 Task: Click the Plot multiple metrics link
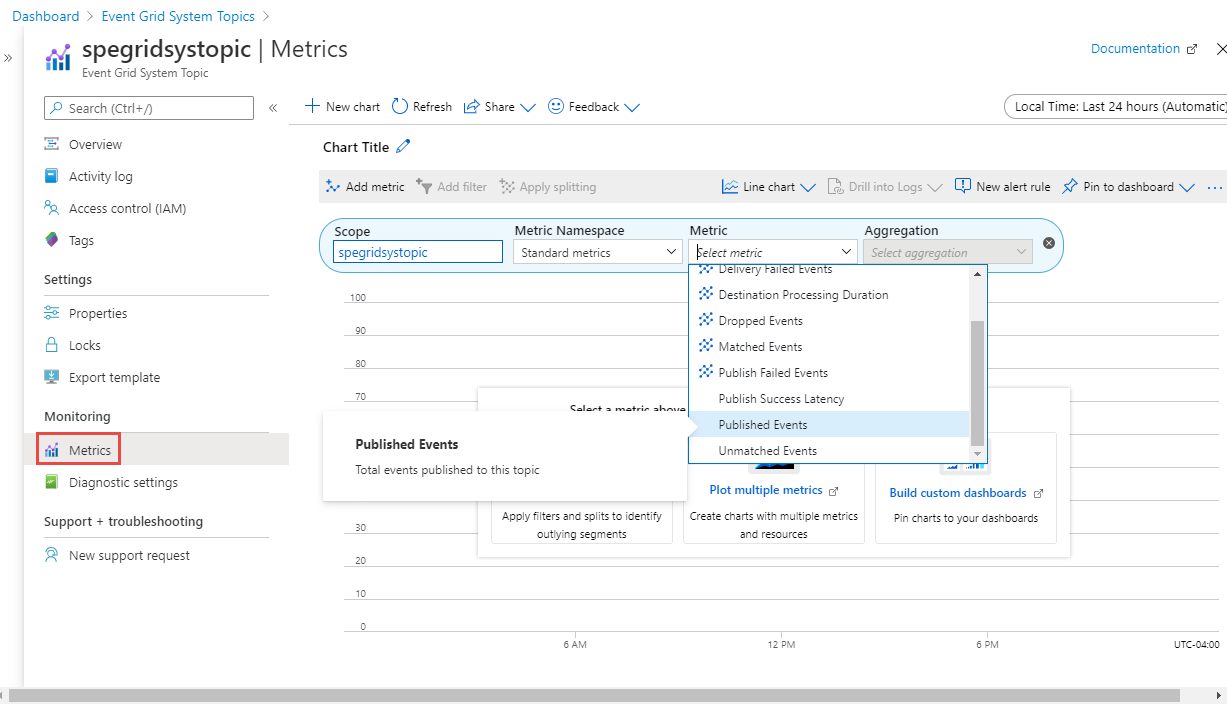pyautogui.click(x=767, y=489)
